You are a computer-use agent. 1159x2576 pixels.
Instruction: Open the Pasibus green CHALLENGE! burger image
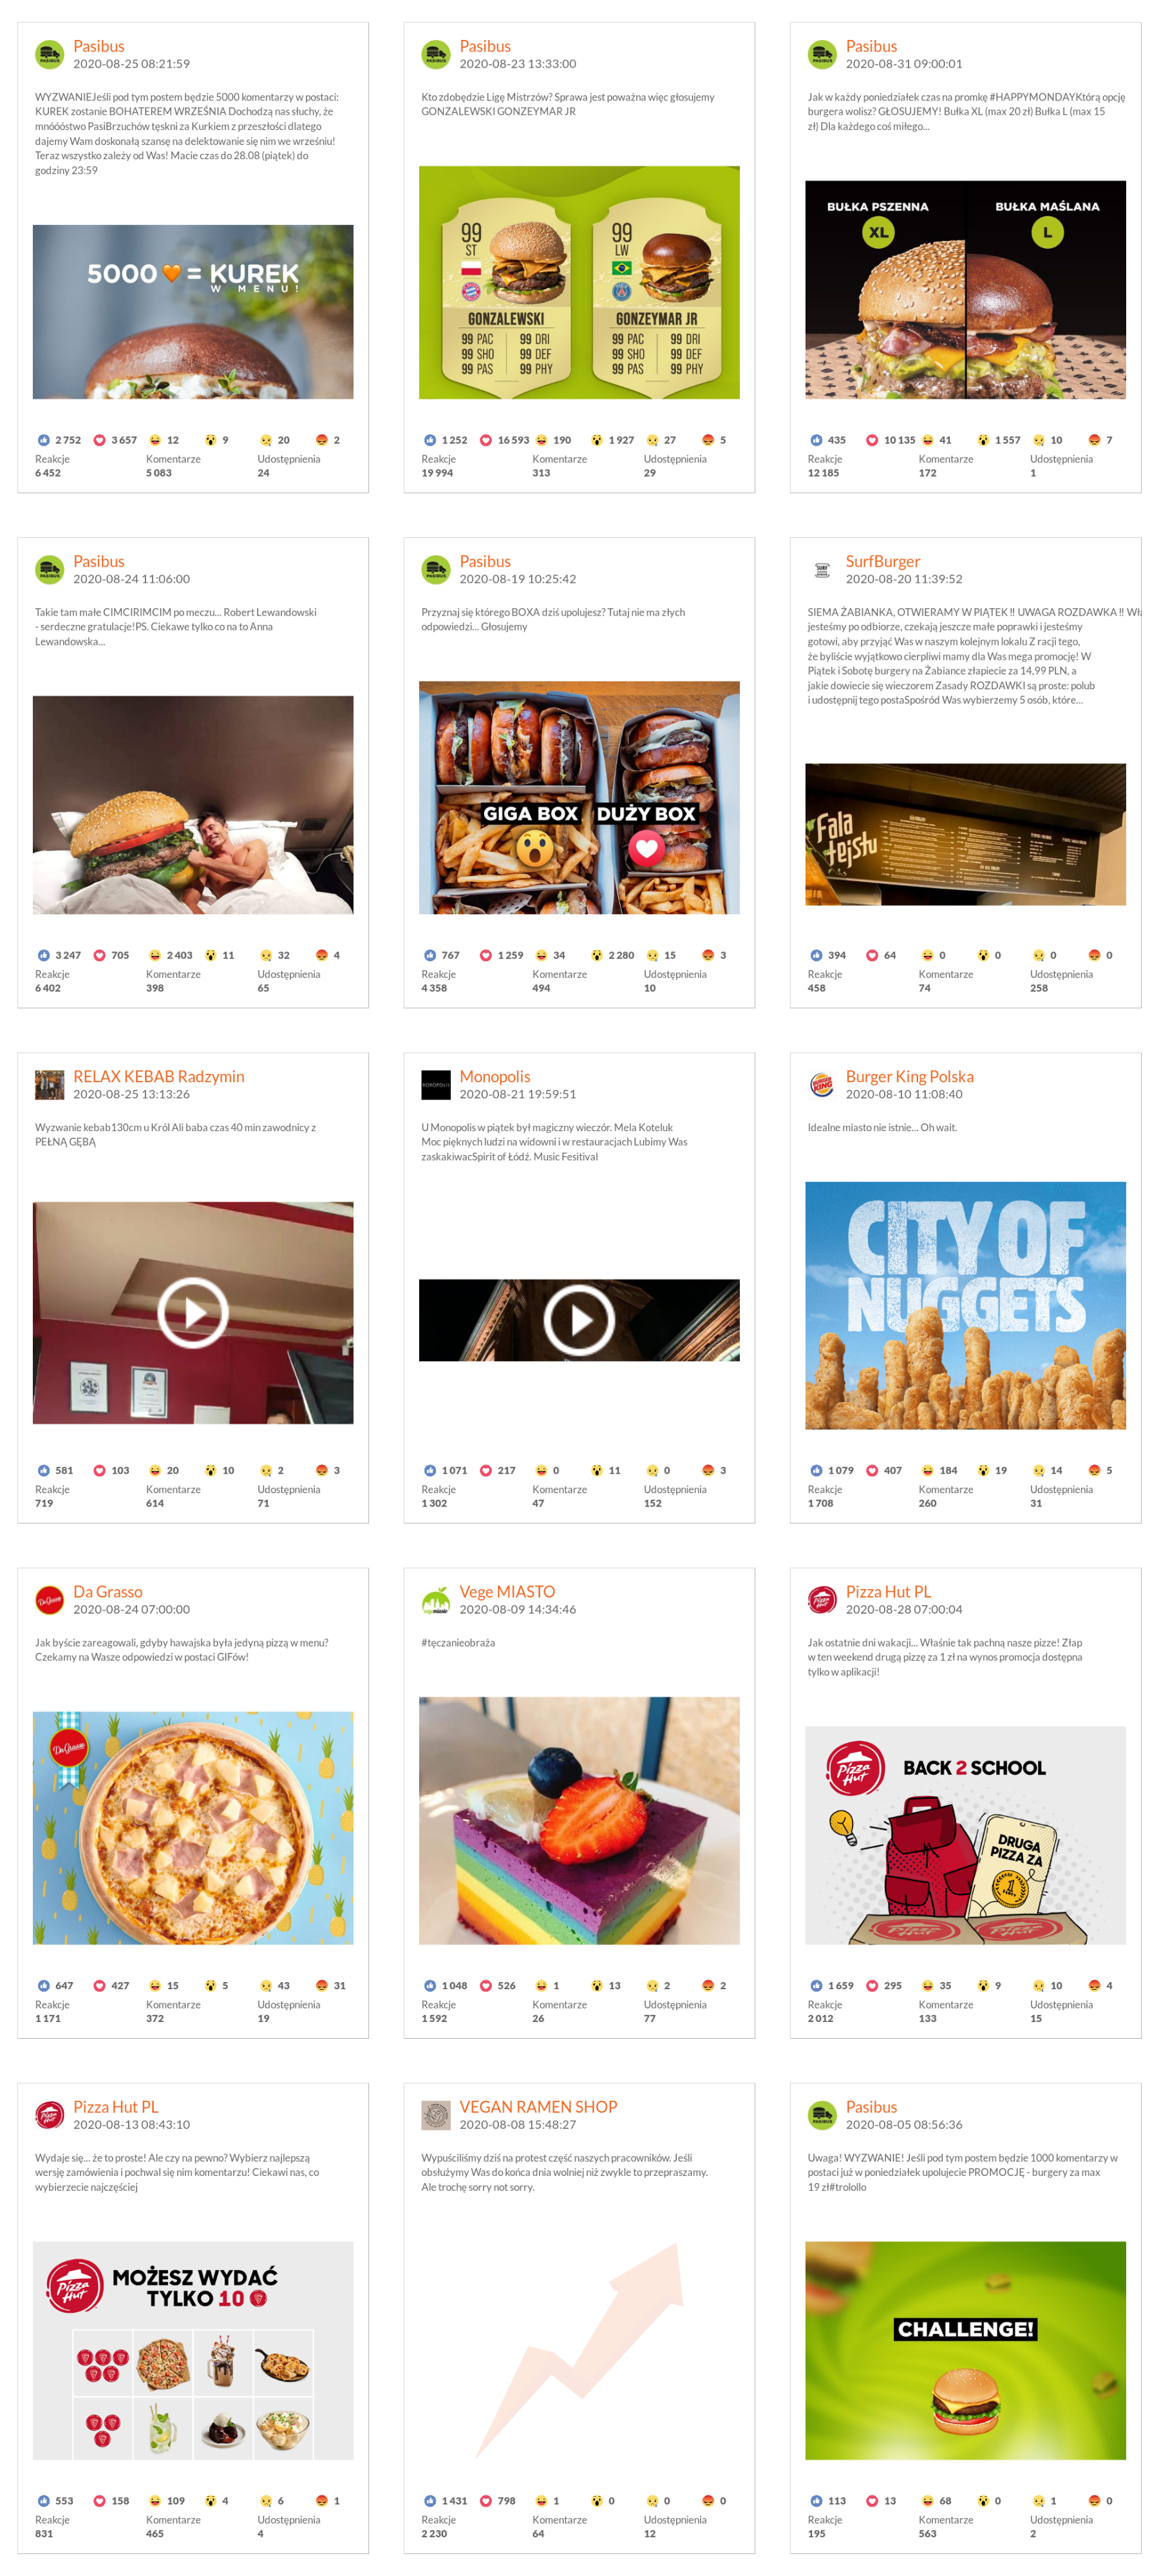click(965, 2350)
